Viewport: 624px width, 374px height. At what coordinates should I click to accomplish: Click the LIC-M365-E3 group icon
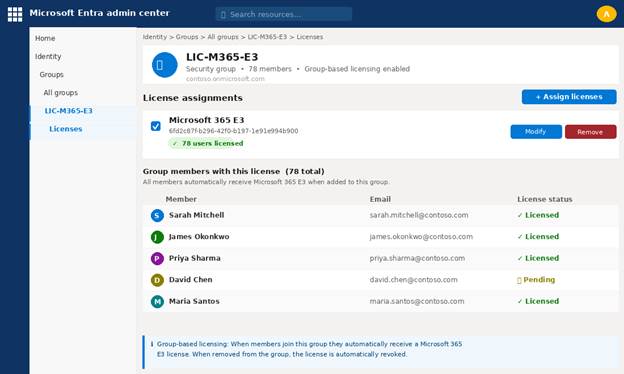[164, 65]
